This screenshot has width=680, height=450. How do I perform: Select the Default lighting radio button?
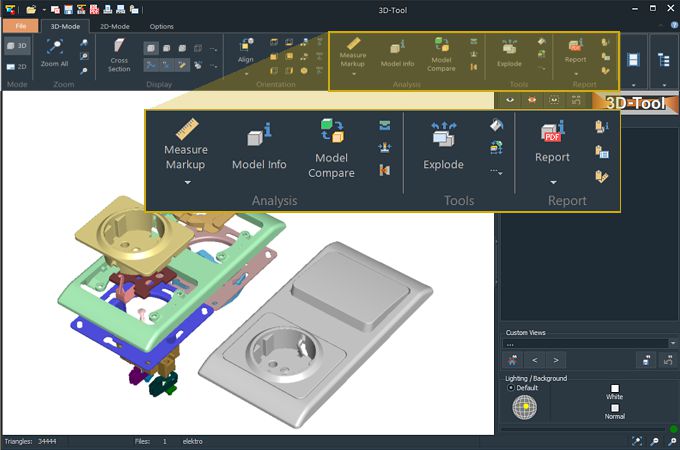pyautogui.click(x=511, y=388)
